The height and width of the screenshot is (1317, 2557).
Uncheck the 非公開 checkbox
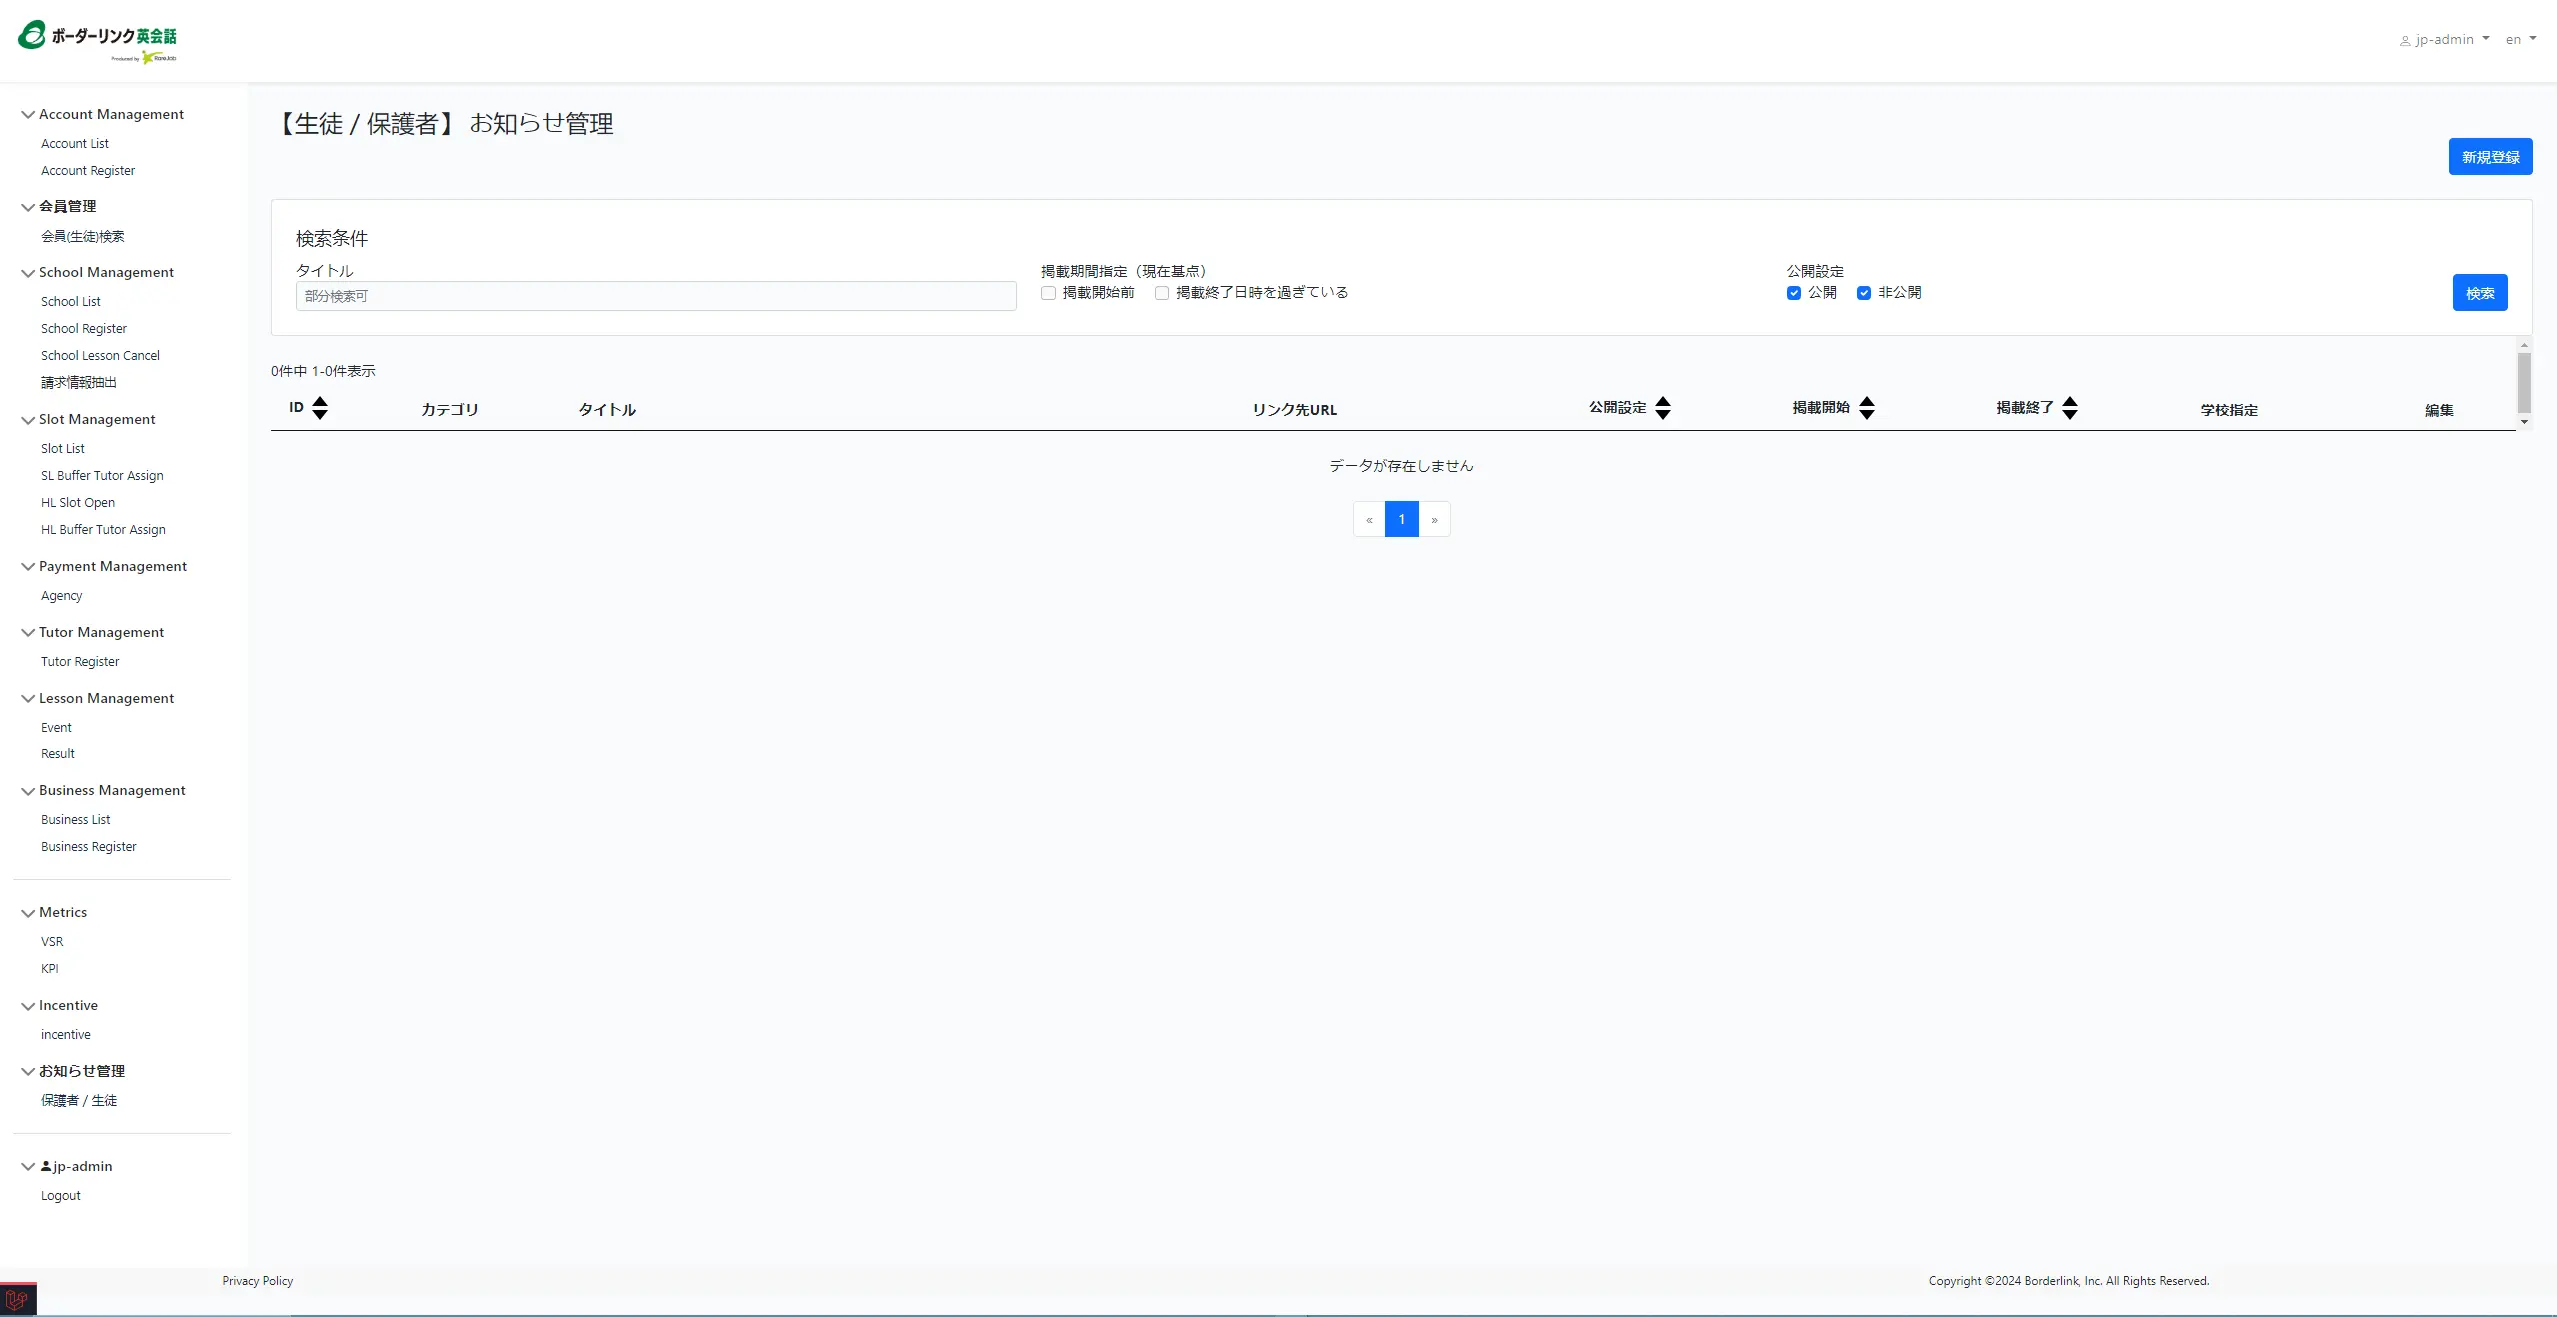click(x=1864, y=293)
